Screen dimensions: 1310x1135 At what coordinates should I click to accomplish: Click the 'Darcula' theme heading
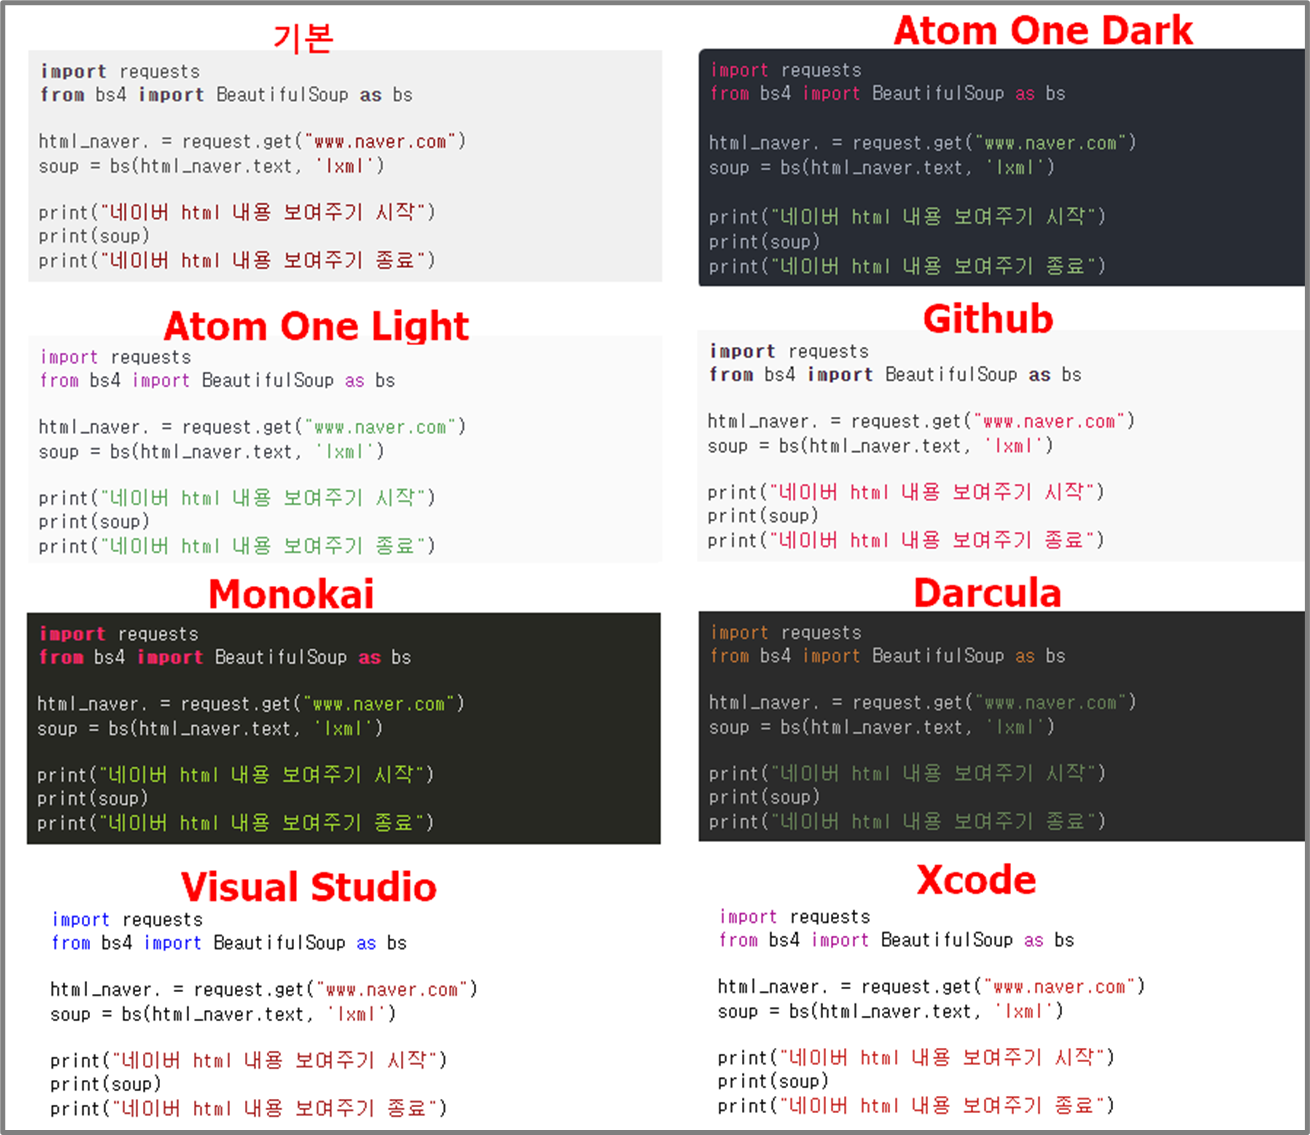click(x=987, y=593)
